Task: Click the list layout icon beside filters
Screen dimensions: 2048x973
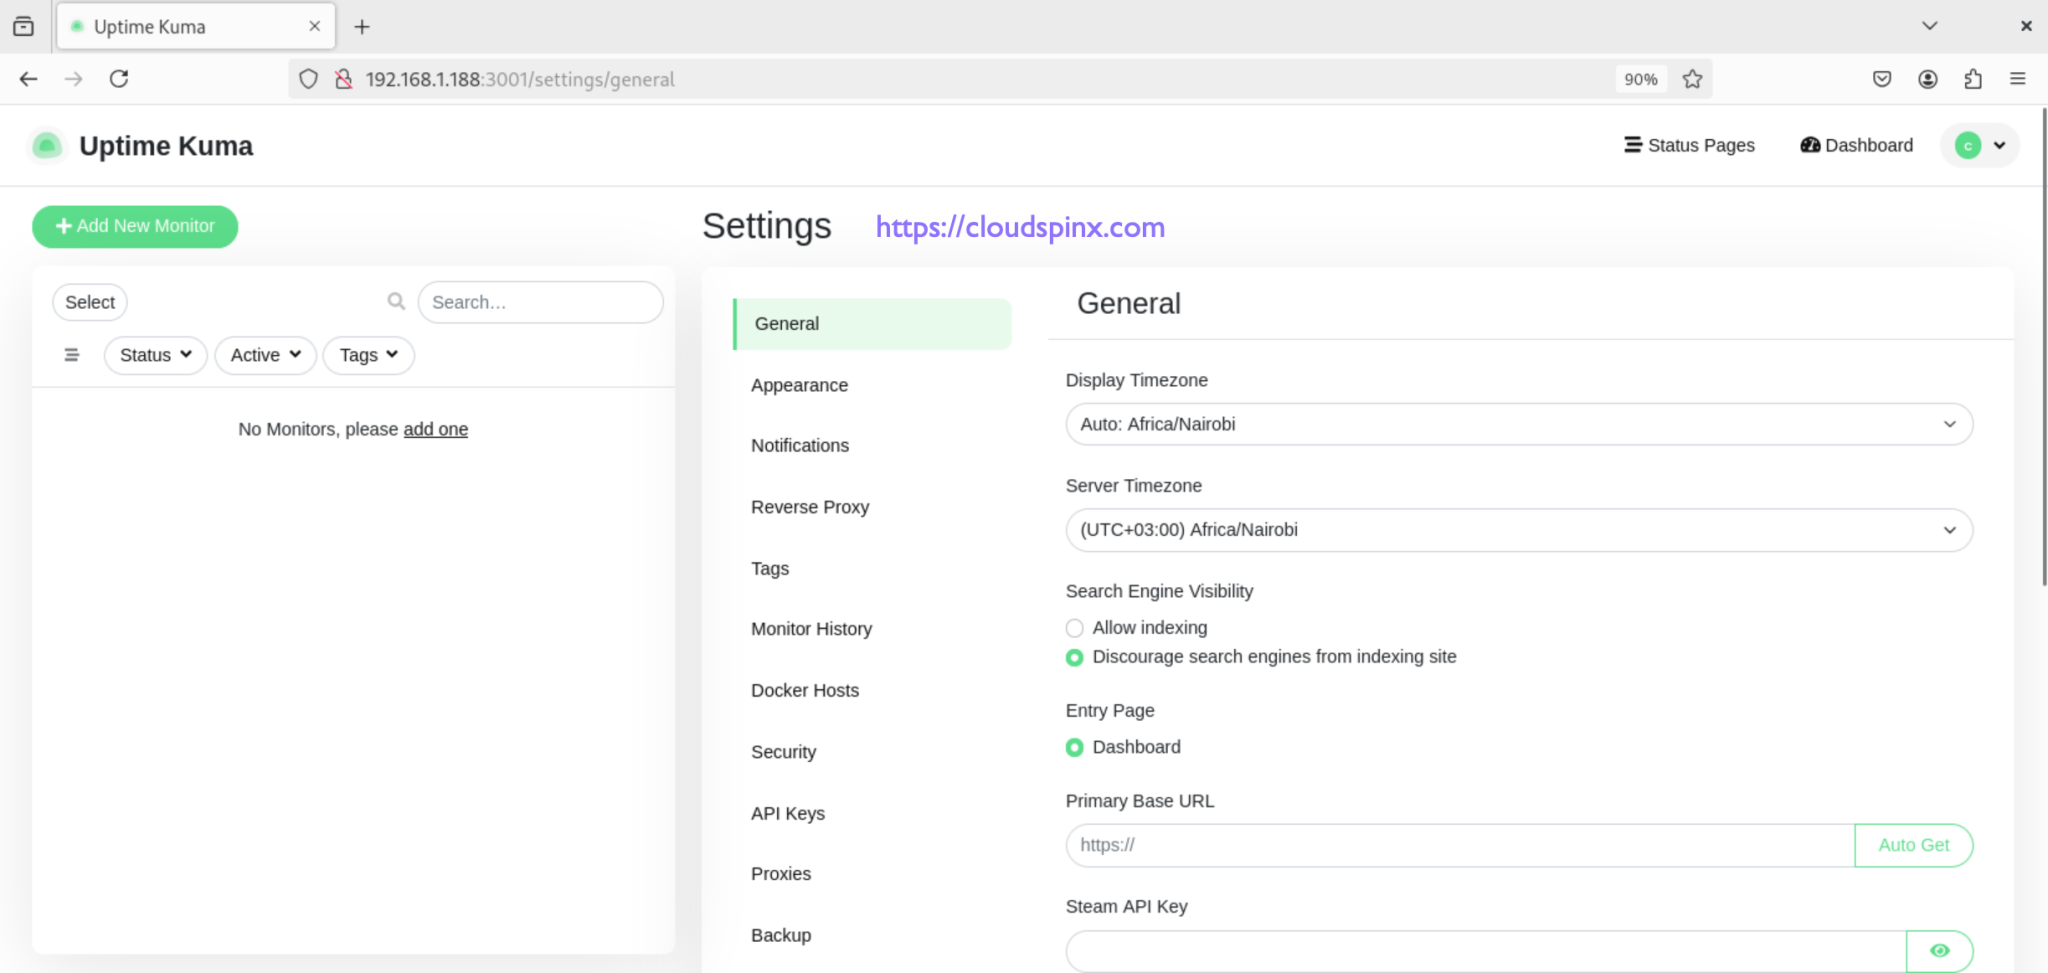Action: [x=71, y=354]
